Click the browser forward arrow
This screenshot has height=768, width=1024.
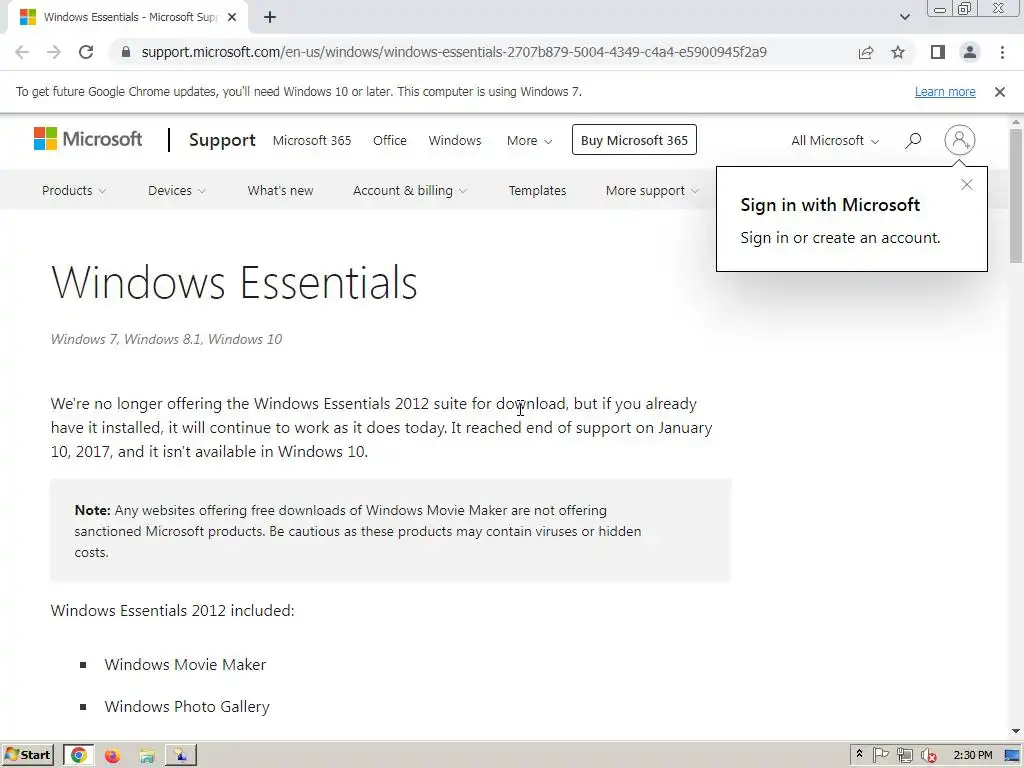pos(54,52)
